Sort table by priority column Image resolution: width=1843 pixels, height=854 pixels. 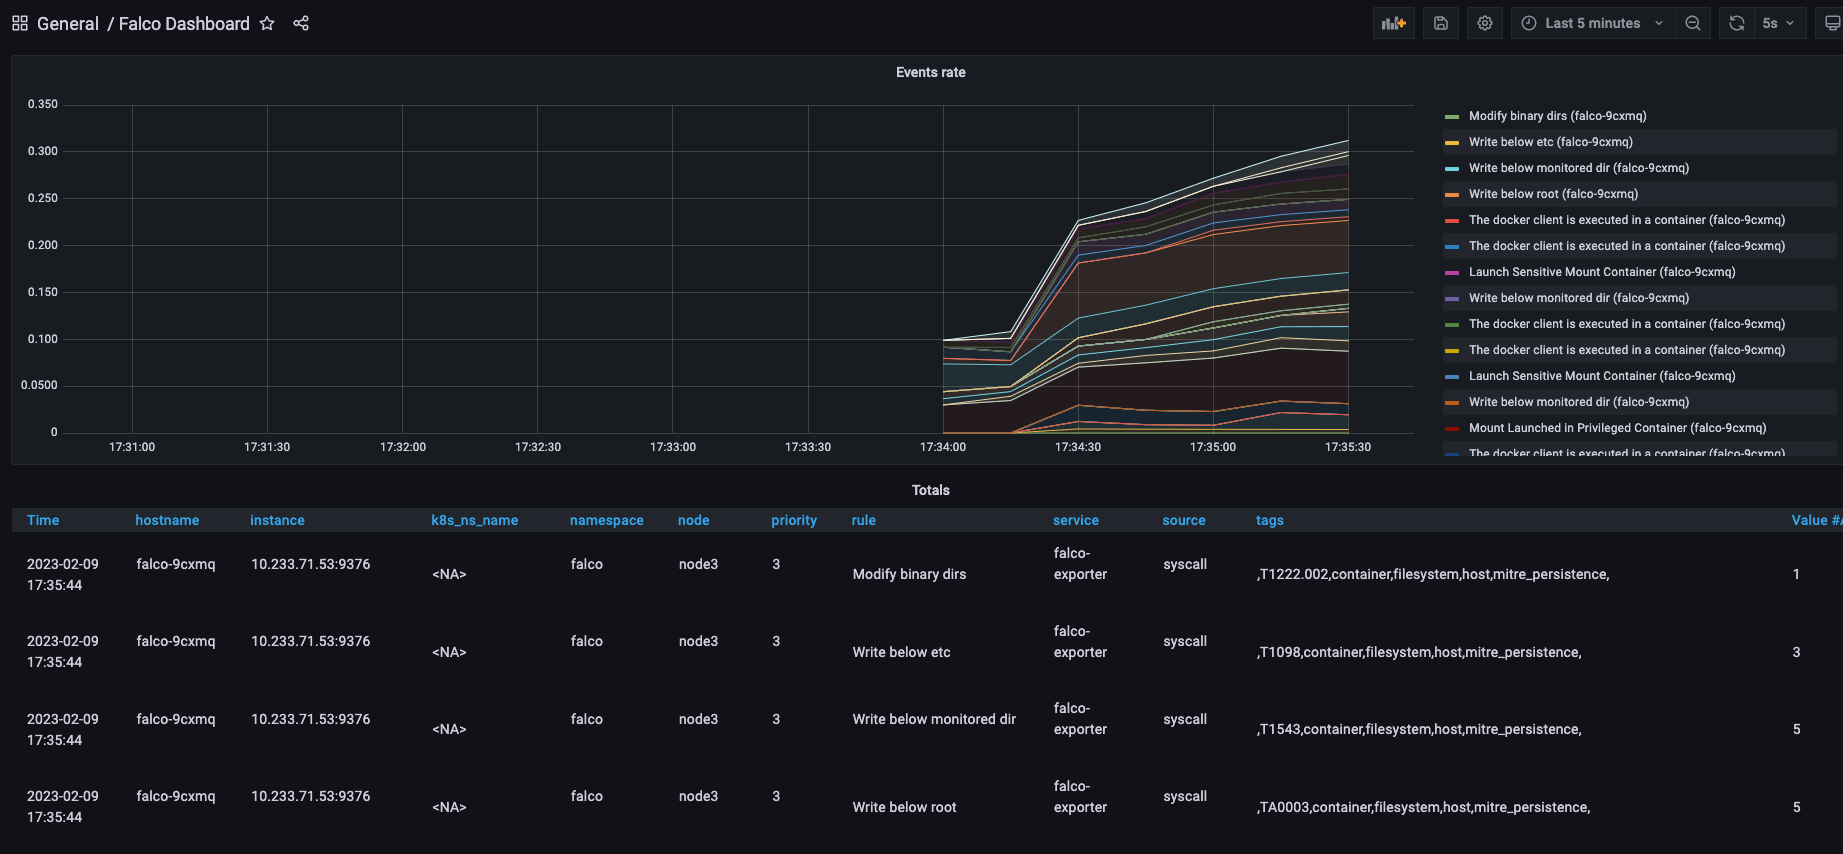[794, 520]
